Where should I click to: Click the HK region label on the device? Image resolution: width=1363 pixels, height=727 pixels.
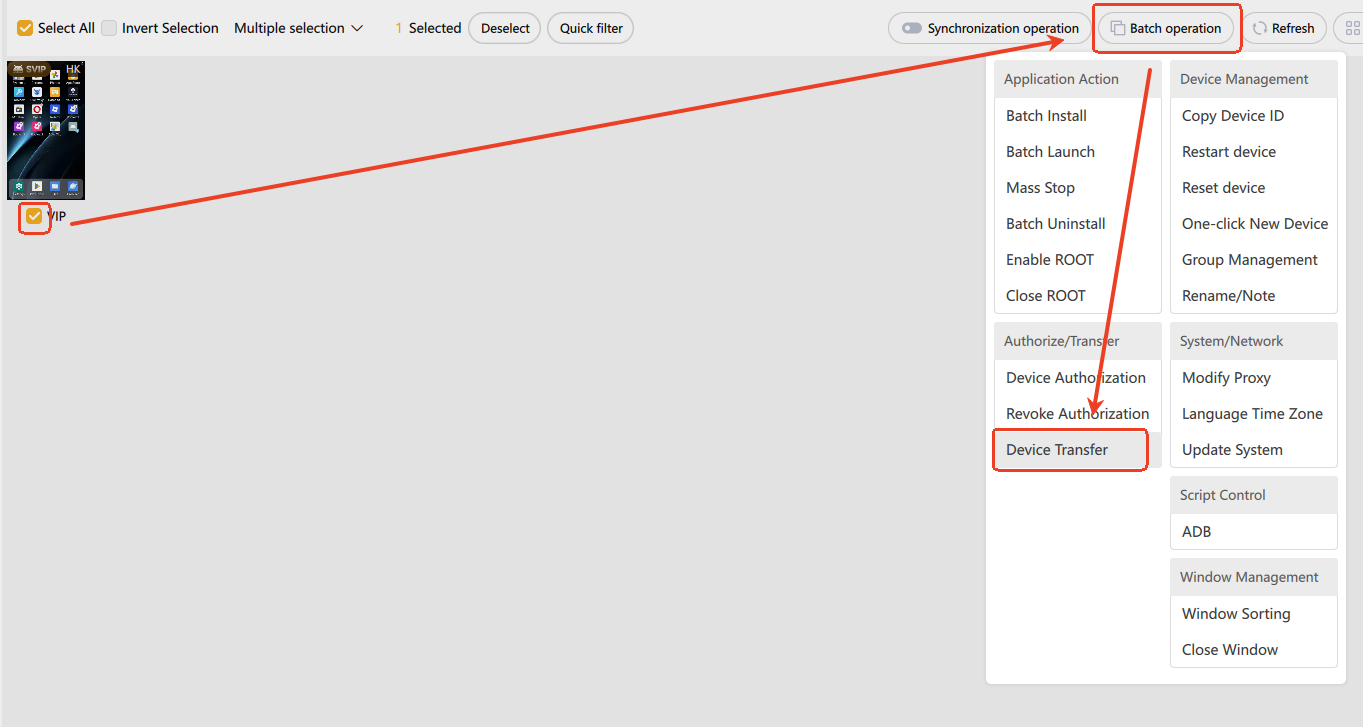pos(73,69)
